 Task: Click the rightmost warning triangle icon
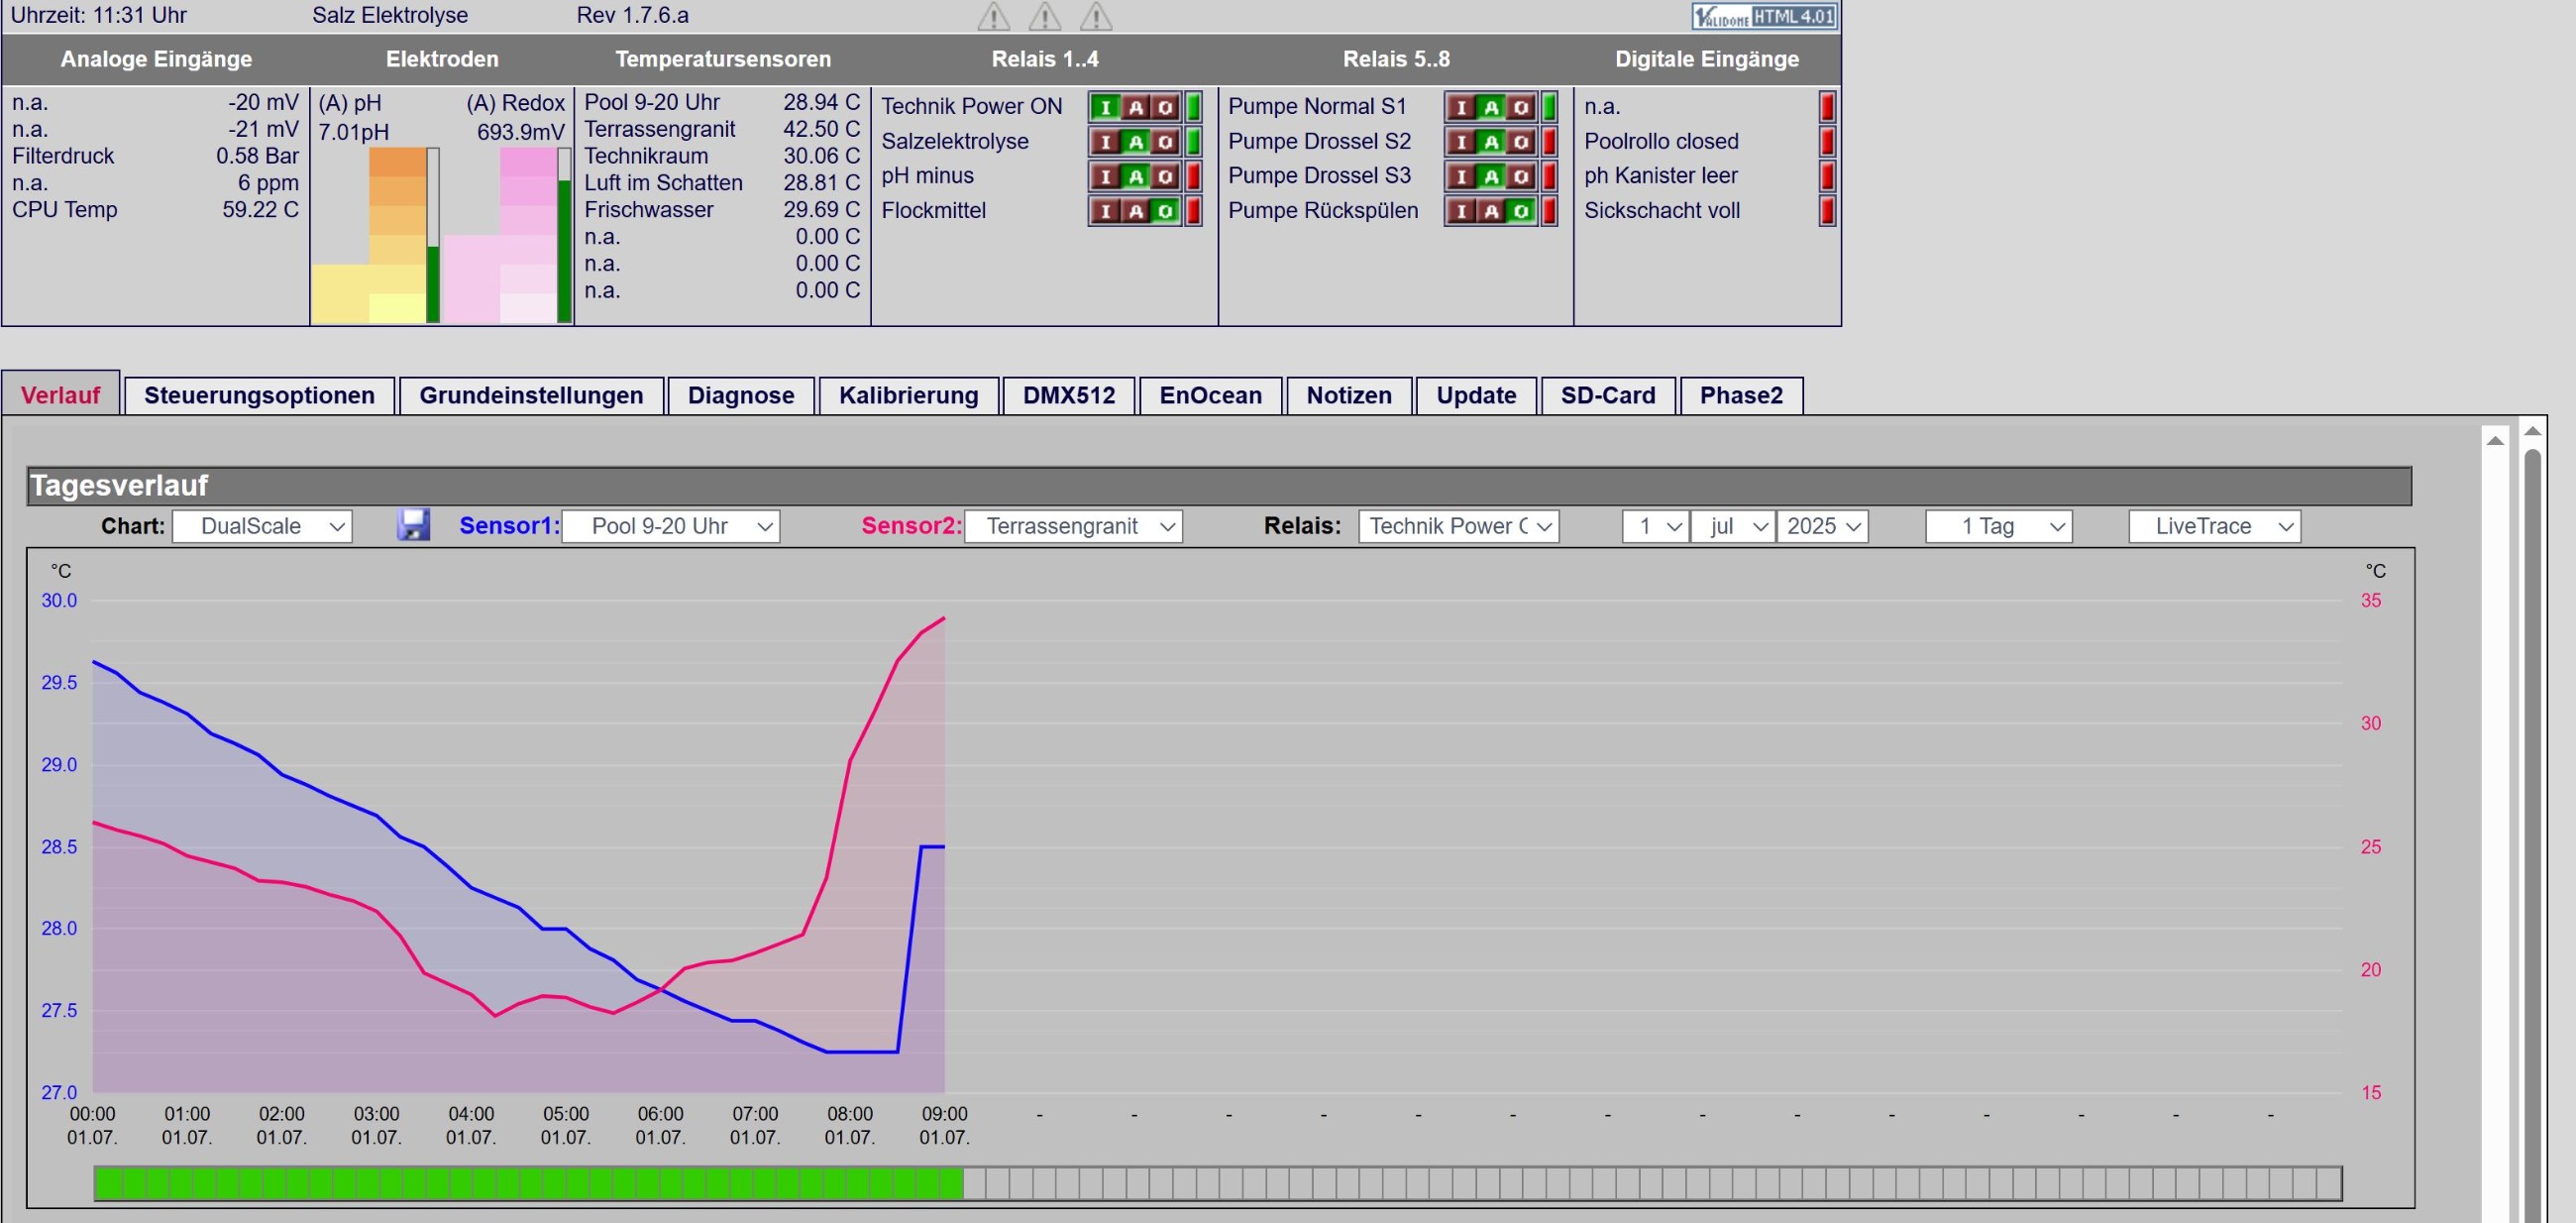(x=1096, y=16)
